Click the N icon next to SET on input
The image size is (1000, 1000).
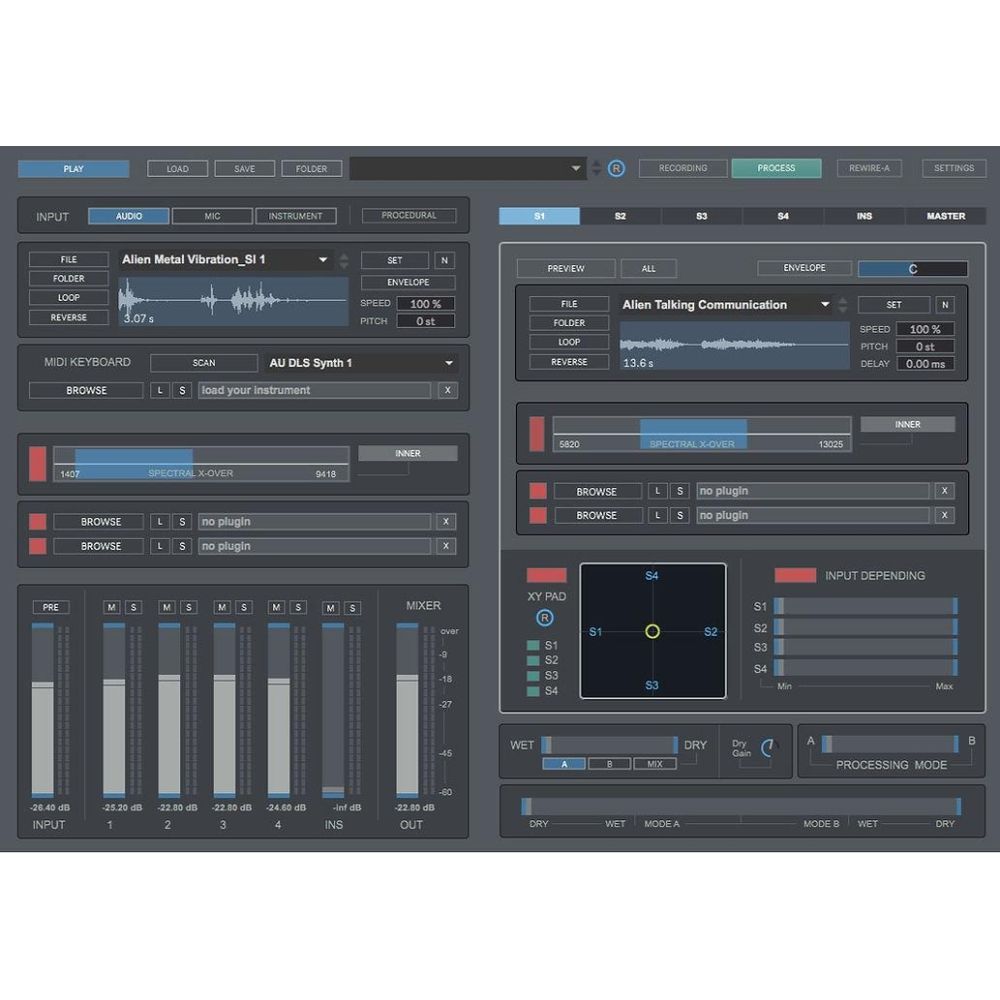coord(444,259)
